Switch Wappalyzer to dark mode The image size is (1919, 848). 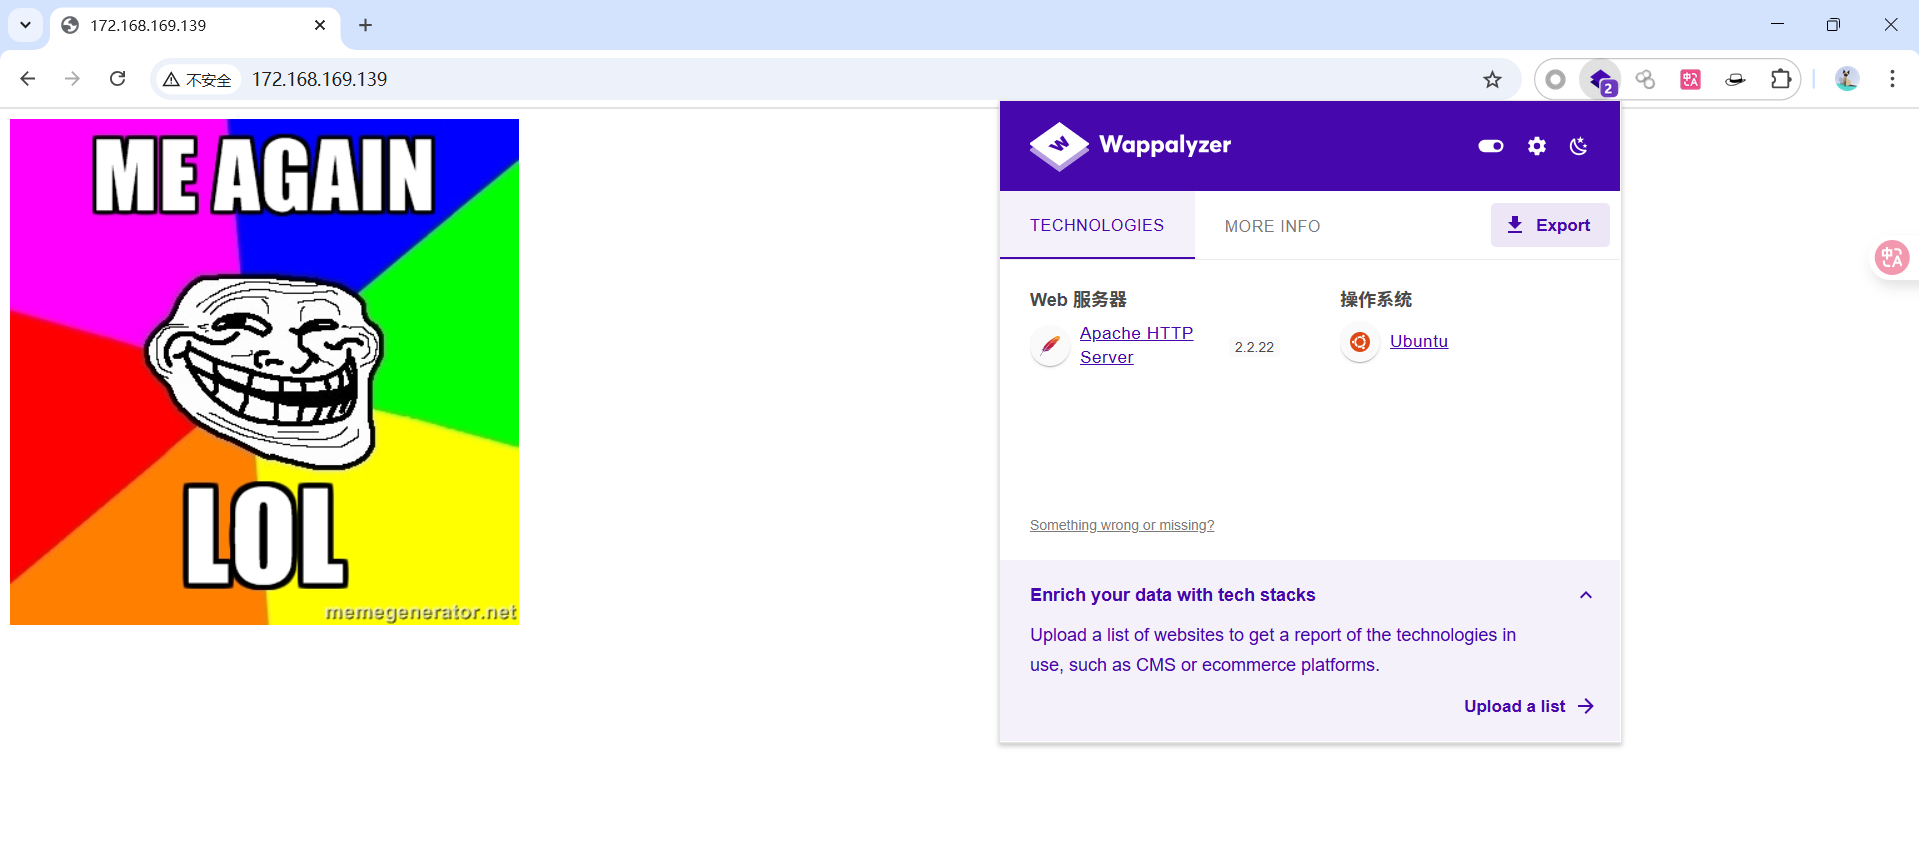1579,146
